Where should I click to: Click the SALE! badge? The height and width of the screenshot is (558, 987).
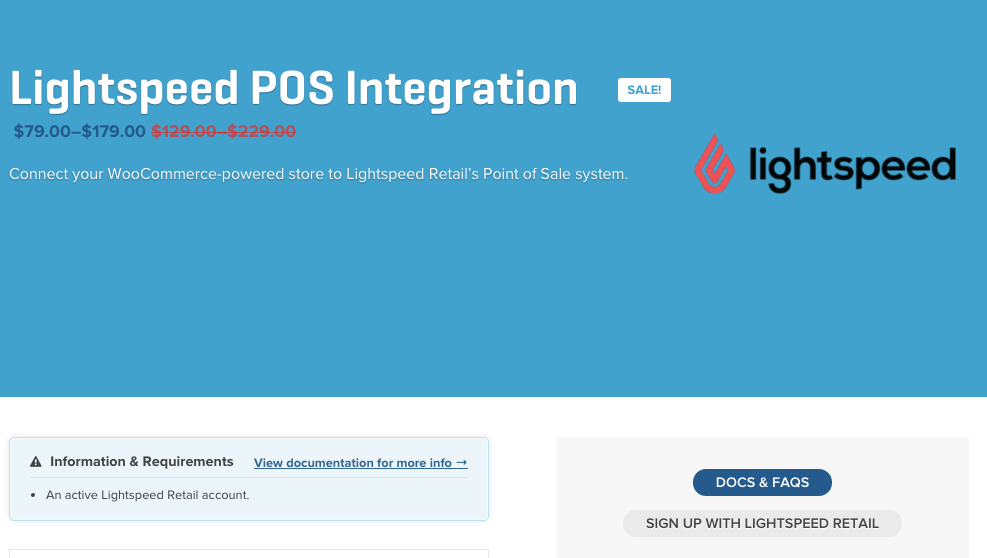[x=644, y=90]
